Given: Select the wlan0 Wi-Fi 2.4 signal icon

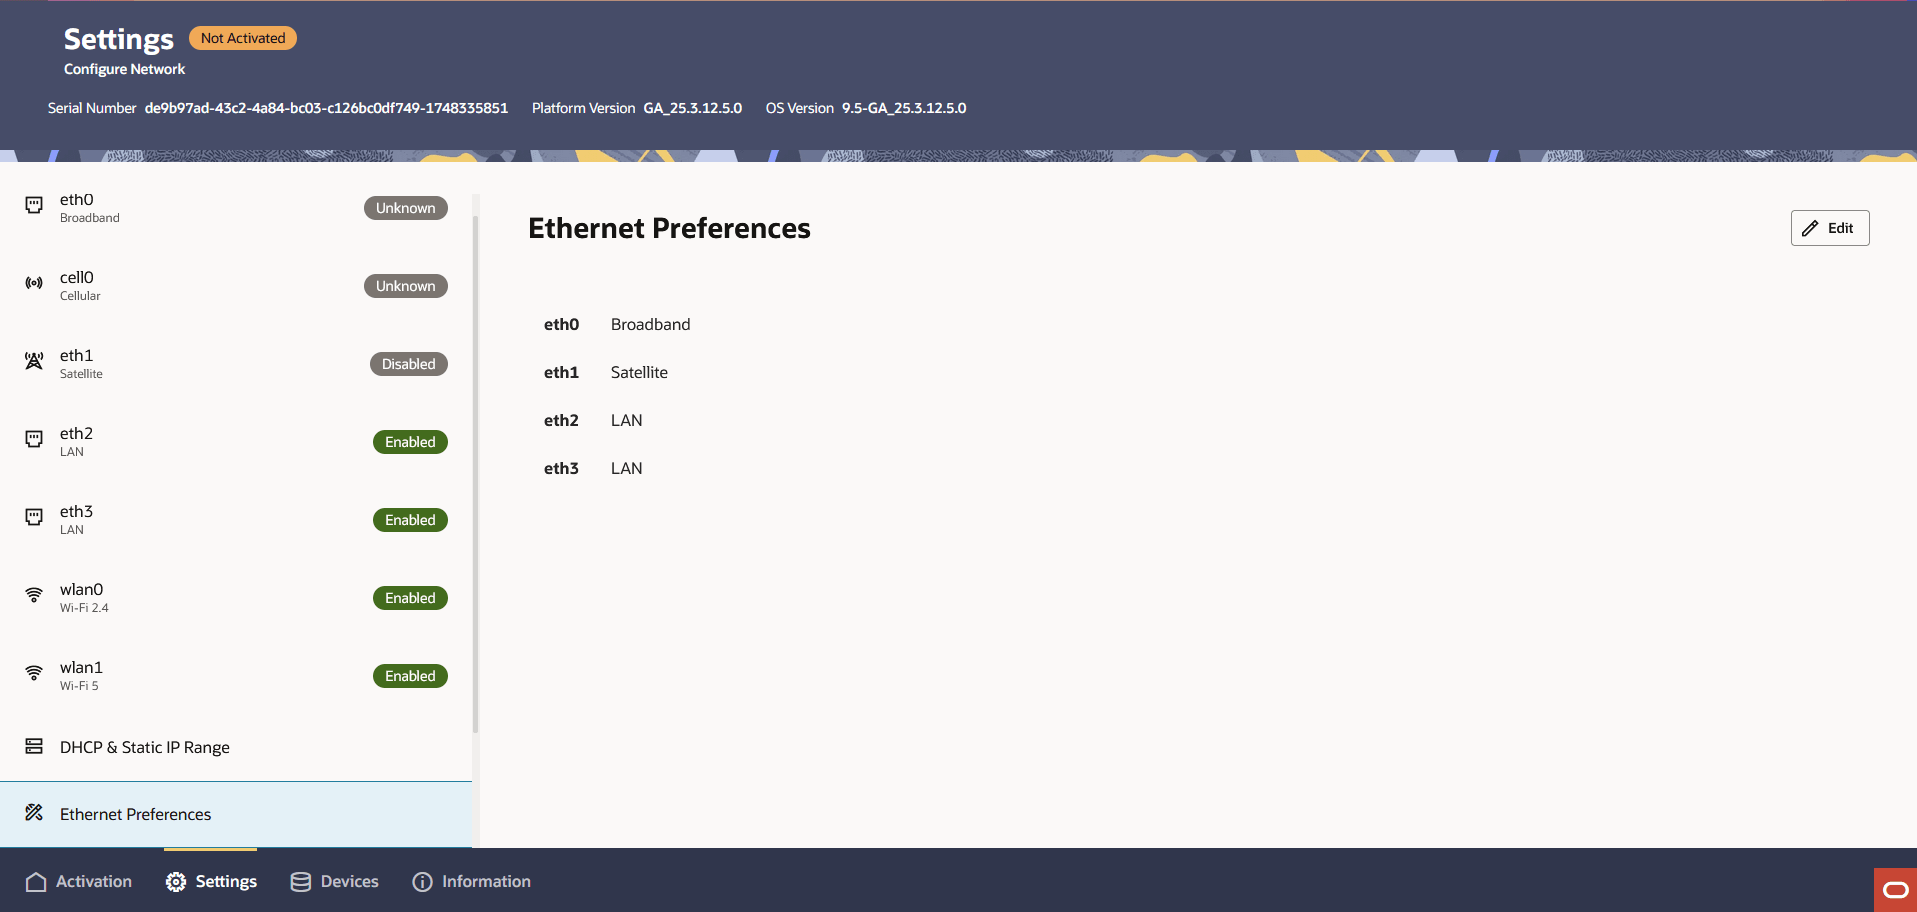Looking at the screenshot, I should click(33, 594).
